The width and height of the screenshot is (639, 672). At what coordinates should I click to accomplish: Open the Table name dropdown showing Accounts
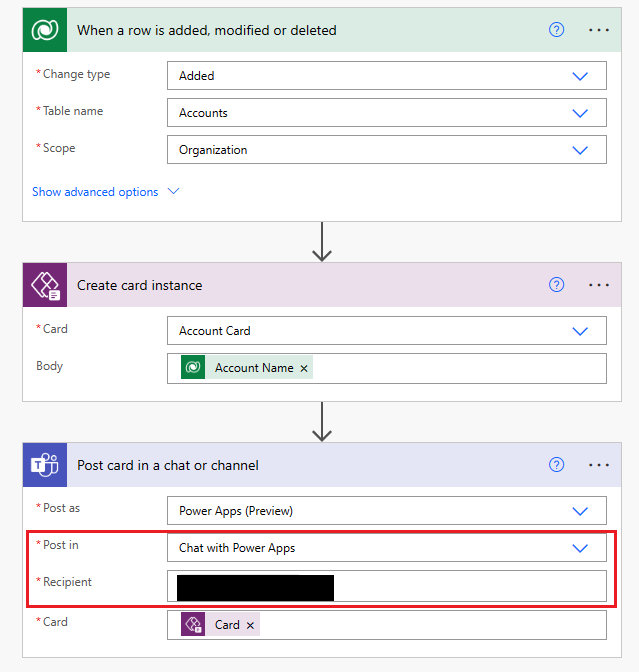pos(387,113)
